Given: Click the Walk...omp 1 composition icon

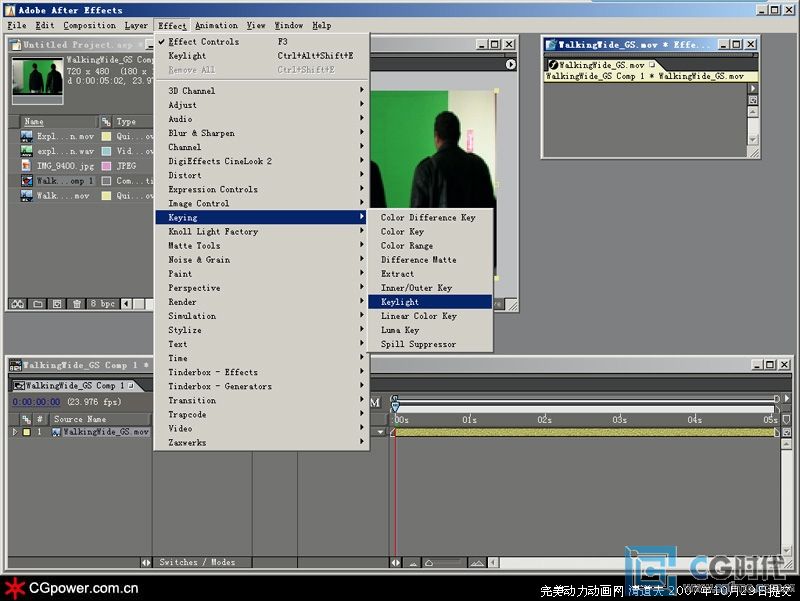Looking at the screenshot, I should pyautogui.click(x=27, y=181).
